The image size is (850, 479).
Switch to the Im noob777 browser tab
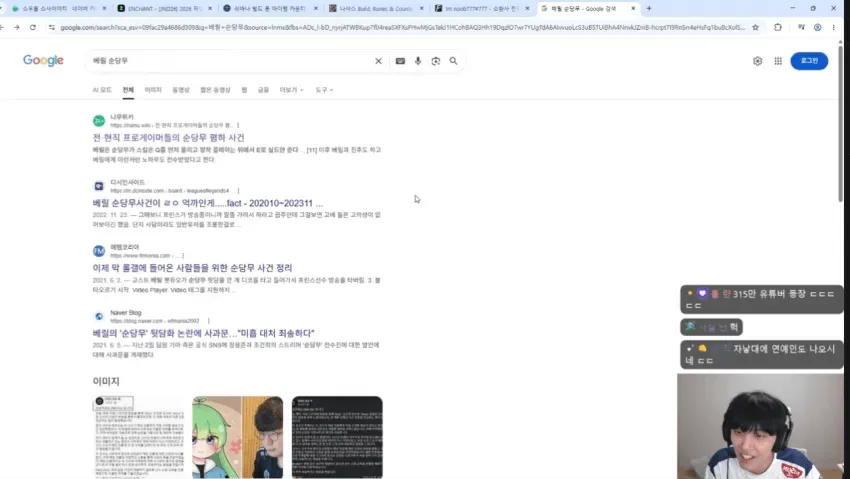click(481, 9)
